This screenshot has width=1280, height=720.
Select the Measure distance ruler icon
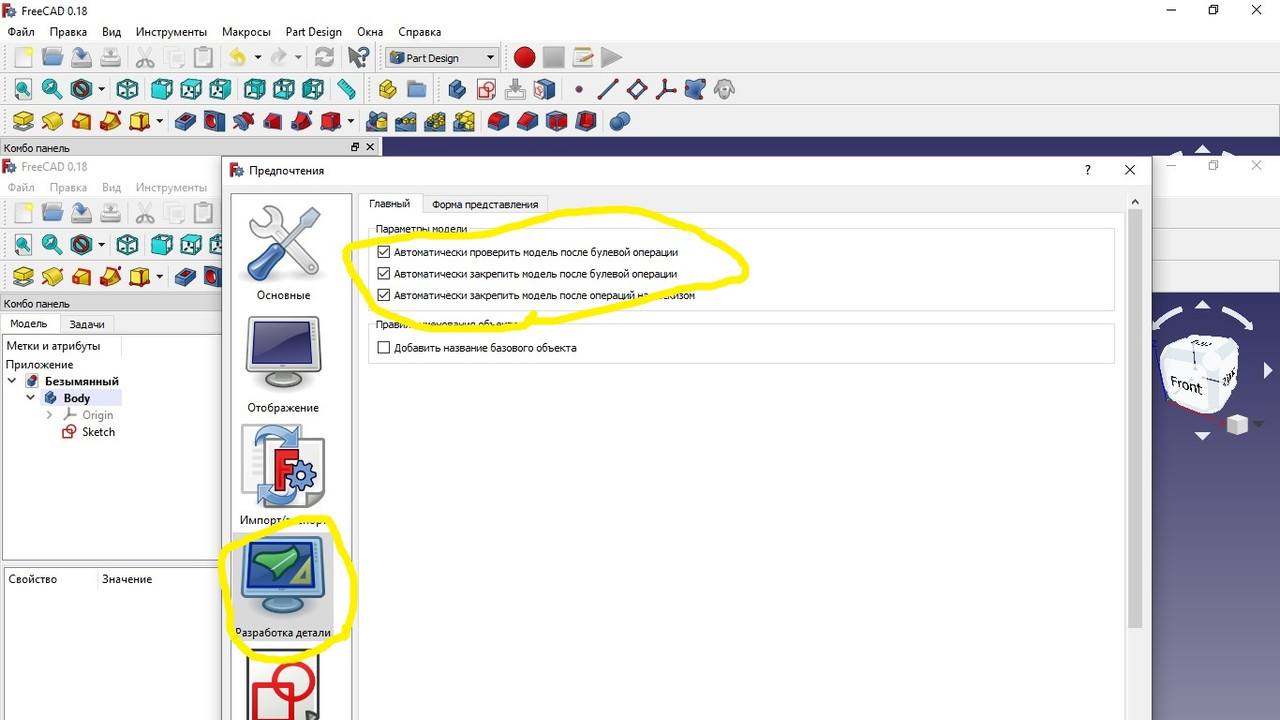click(x=346, y=90)
